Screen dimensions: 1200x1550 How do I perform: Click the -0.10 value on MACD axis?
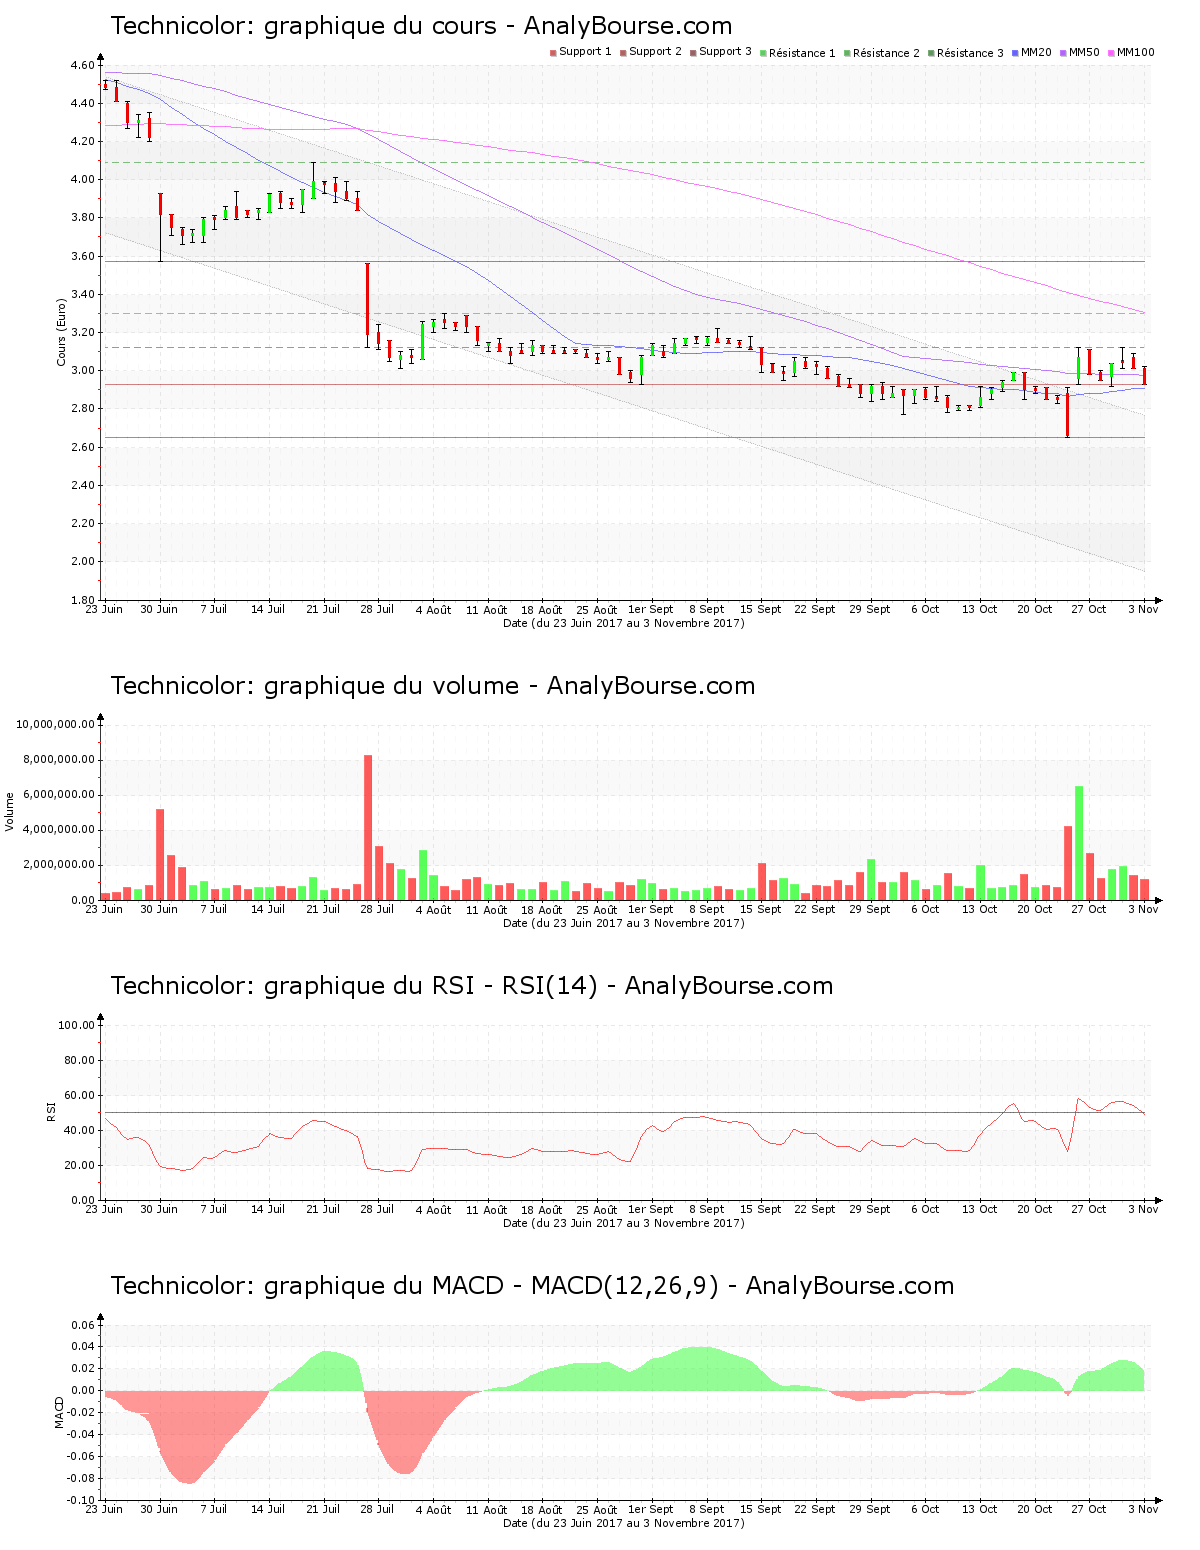pos(81,1500)
